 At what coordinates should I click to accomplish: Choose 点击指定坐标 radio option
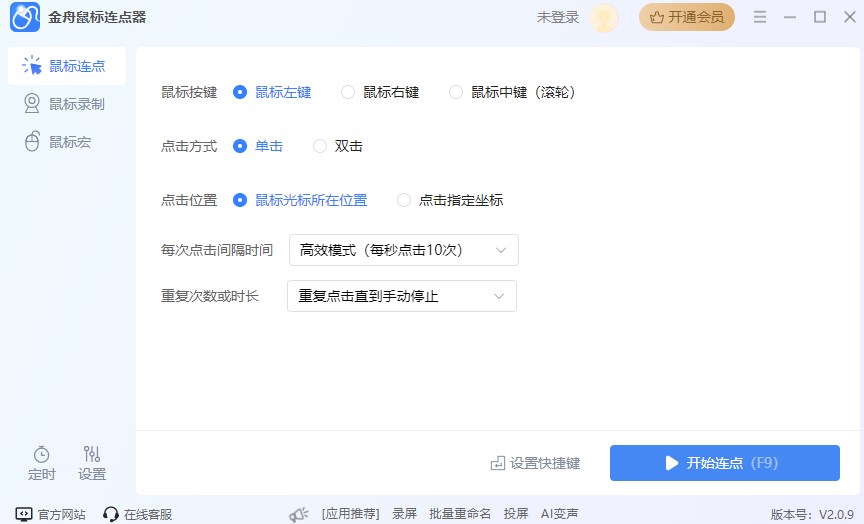(404, 200)
